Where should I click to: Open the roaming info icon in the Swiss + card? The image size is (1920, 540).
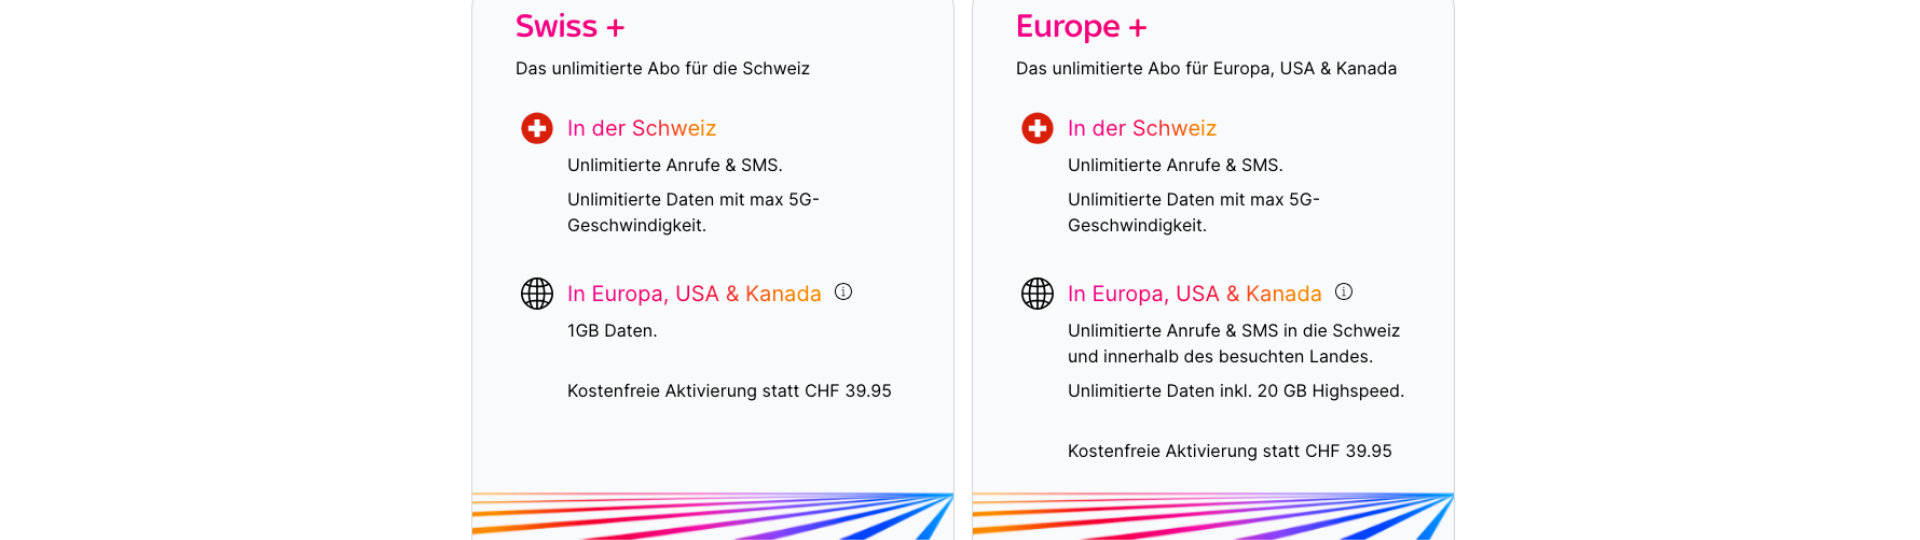pos(844,292)
